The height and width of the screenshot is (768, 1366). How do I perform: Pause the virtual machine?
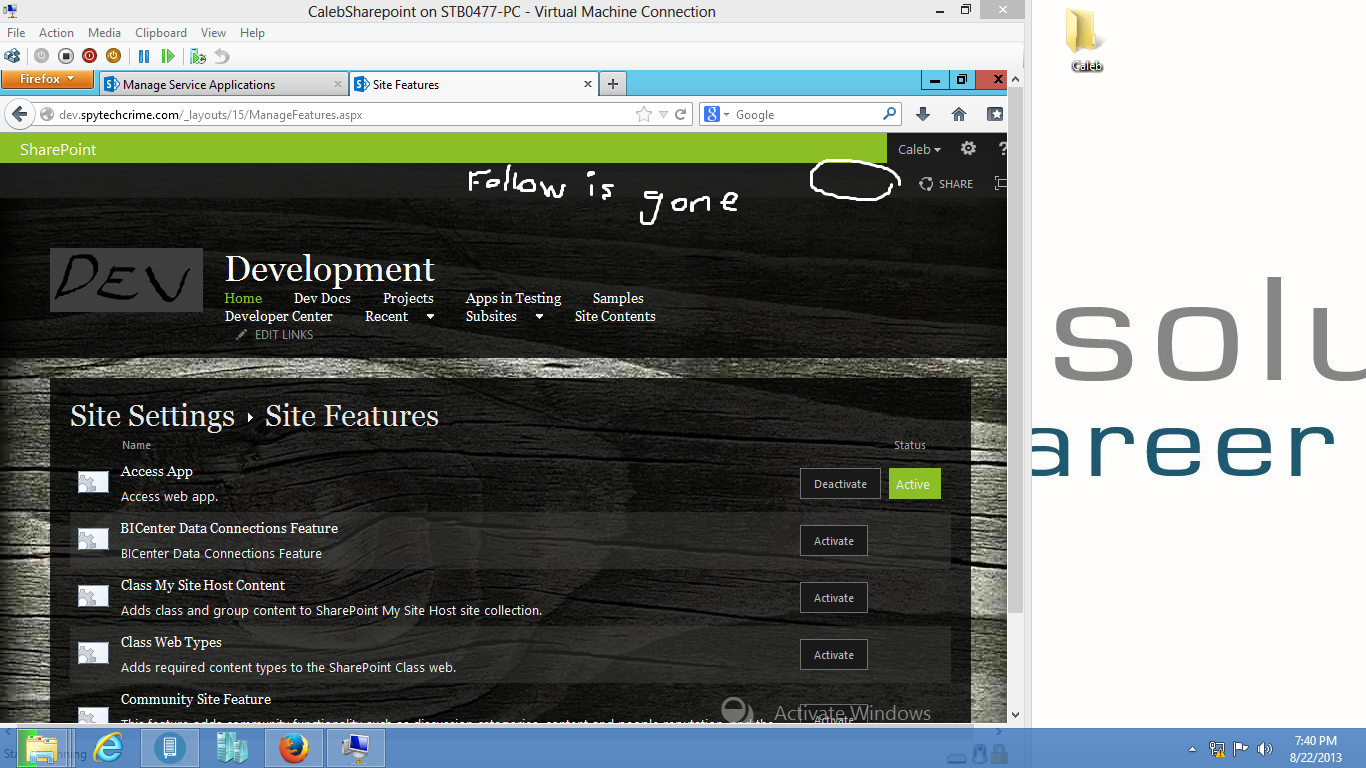pyautogui.click(x=144, y=56)
